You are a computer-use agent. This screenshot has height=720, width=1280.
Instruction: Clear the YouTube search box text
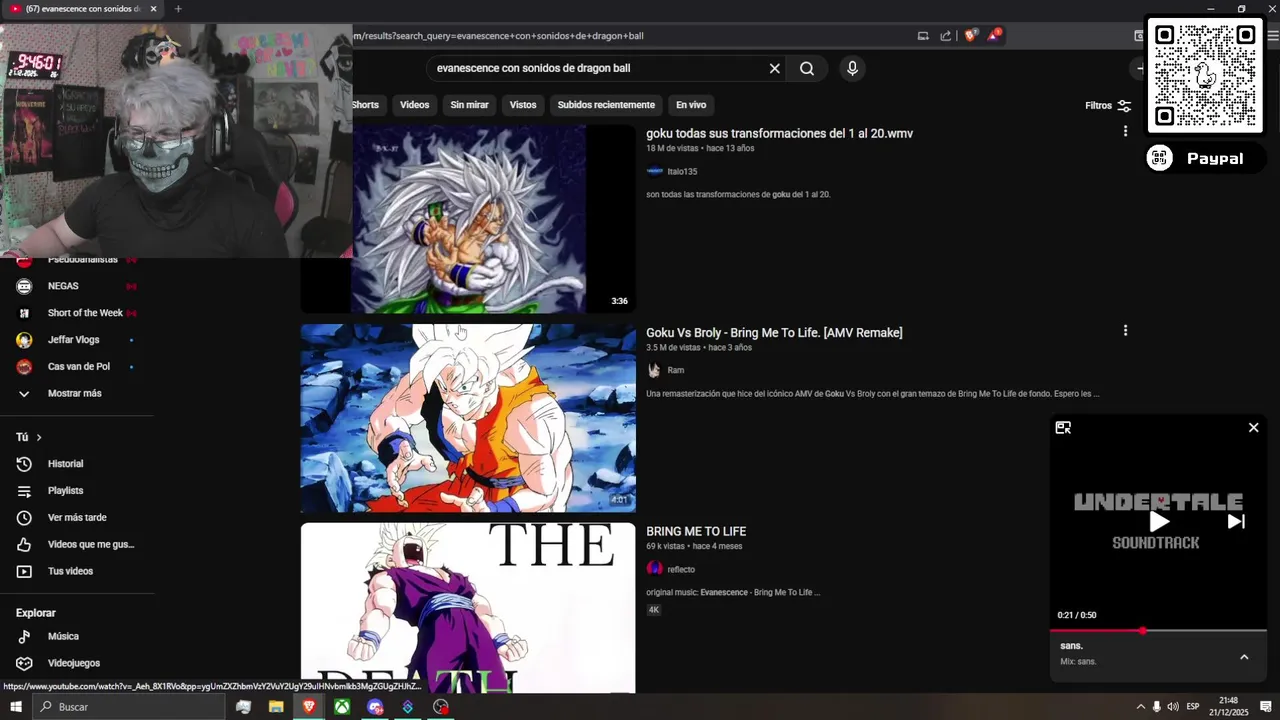point(774,68)
